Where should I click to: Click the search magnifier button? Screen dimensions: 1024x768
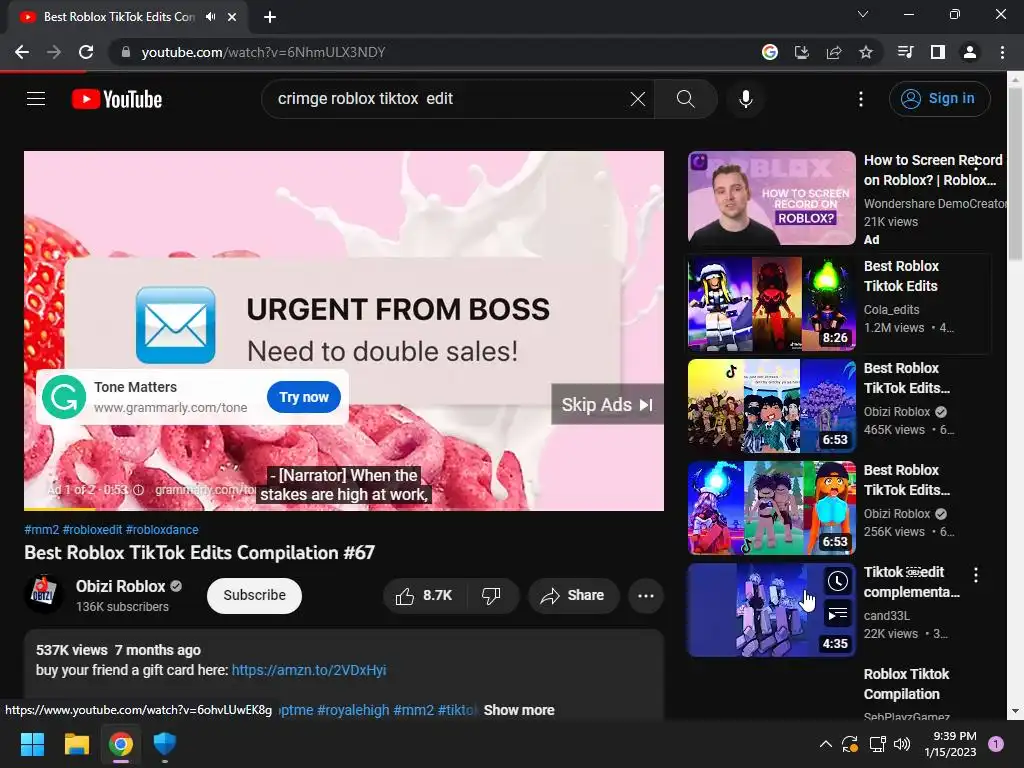pos(685,99)
